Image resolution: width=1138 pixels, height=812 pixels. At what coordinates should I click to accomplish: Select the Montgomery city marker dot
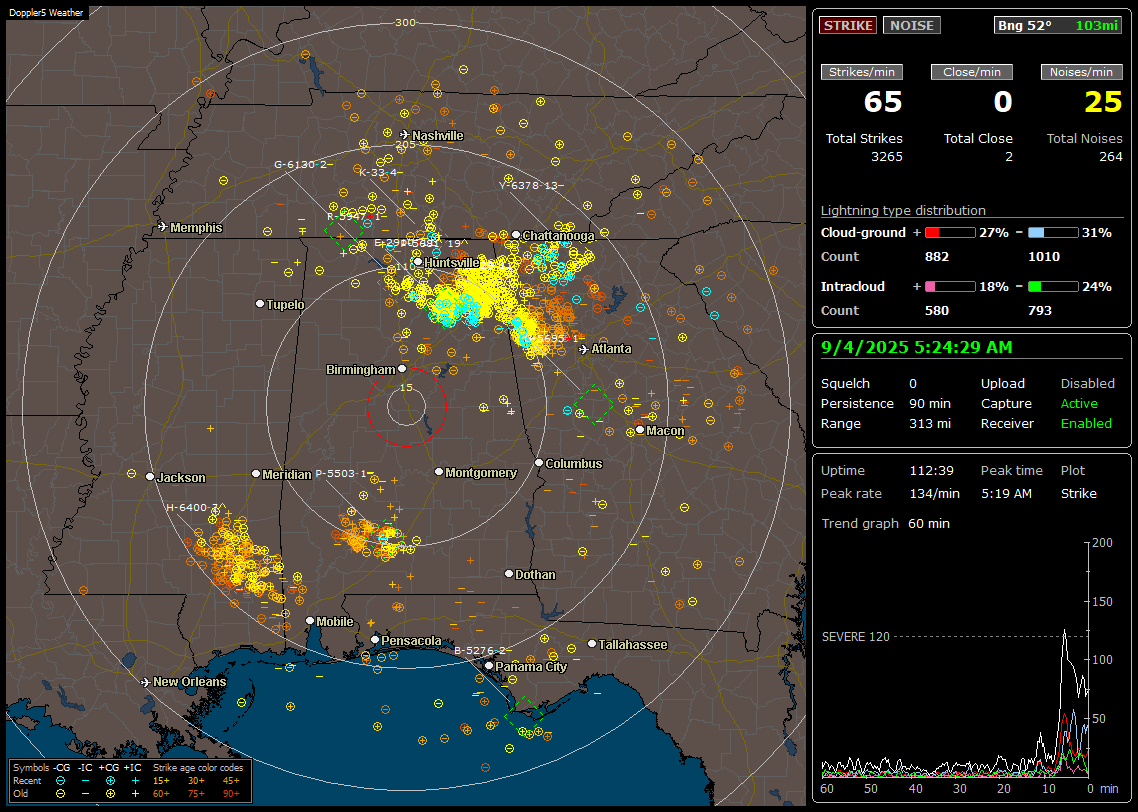point(439,472)
